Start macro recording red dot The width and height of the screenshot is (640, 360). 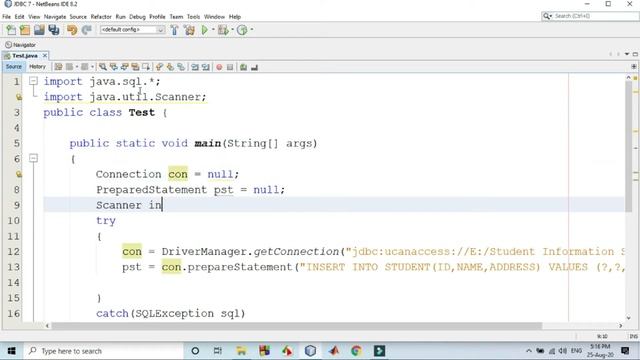pos(219,67)
